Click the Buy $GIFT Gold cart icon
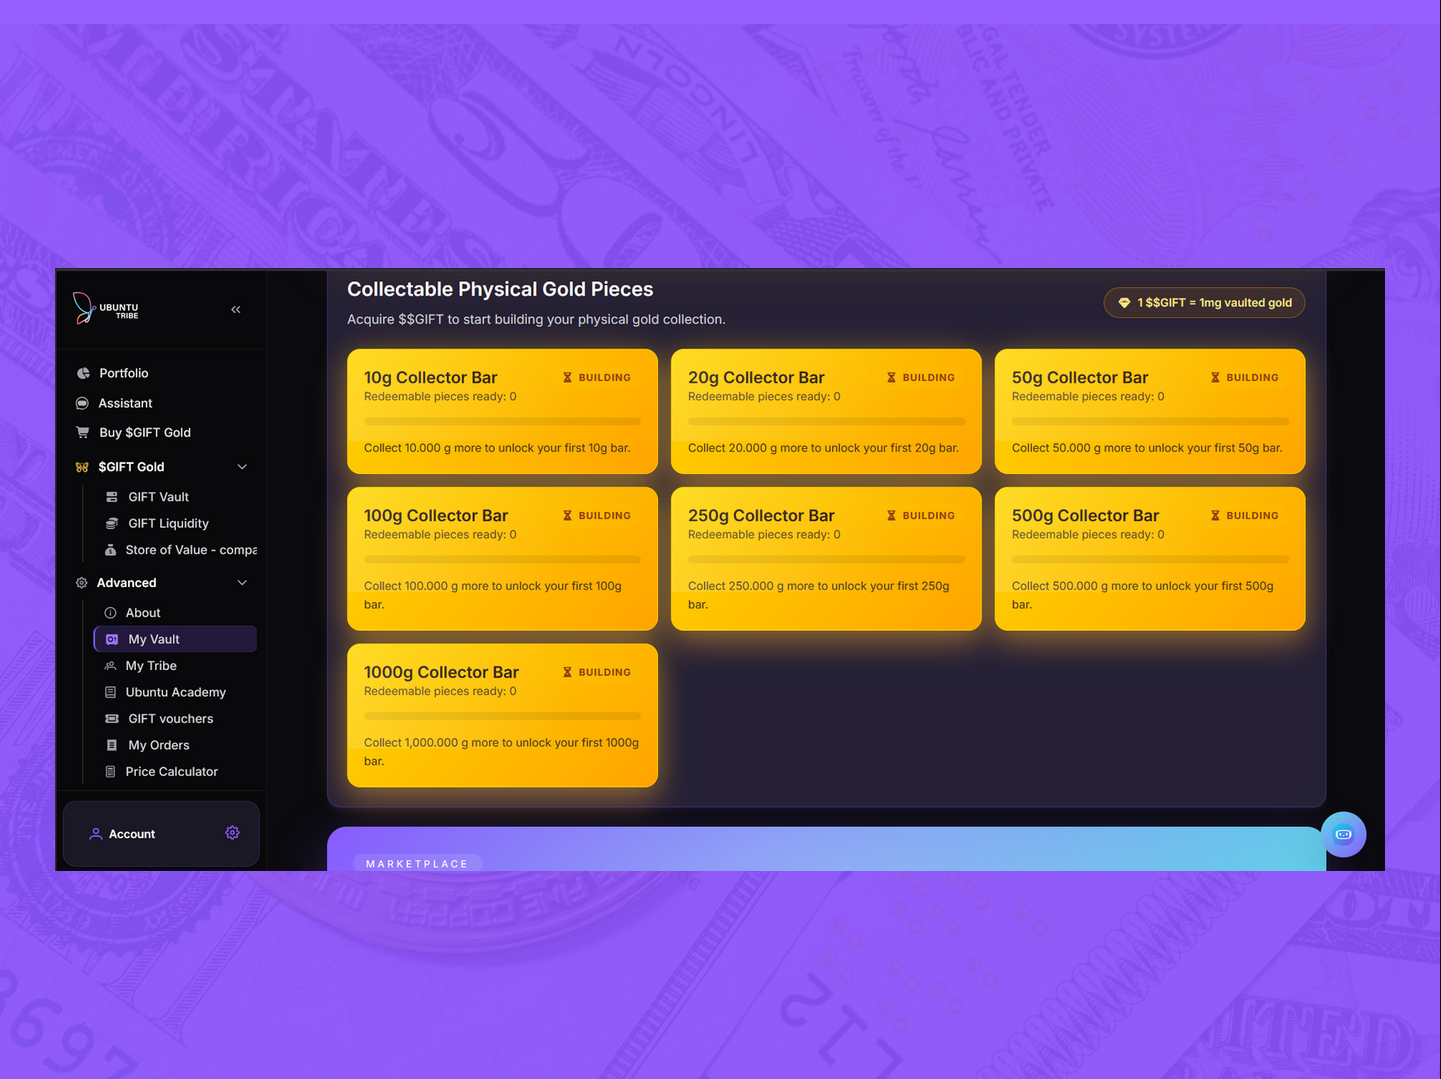This screenshot has width=1441, height=1079. [x=83, y=433]
